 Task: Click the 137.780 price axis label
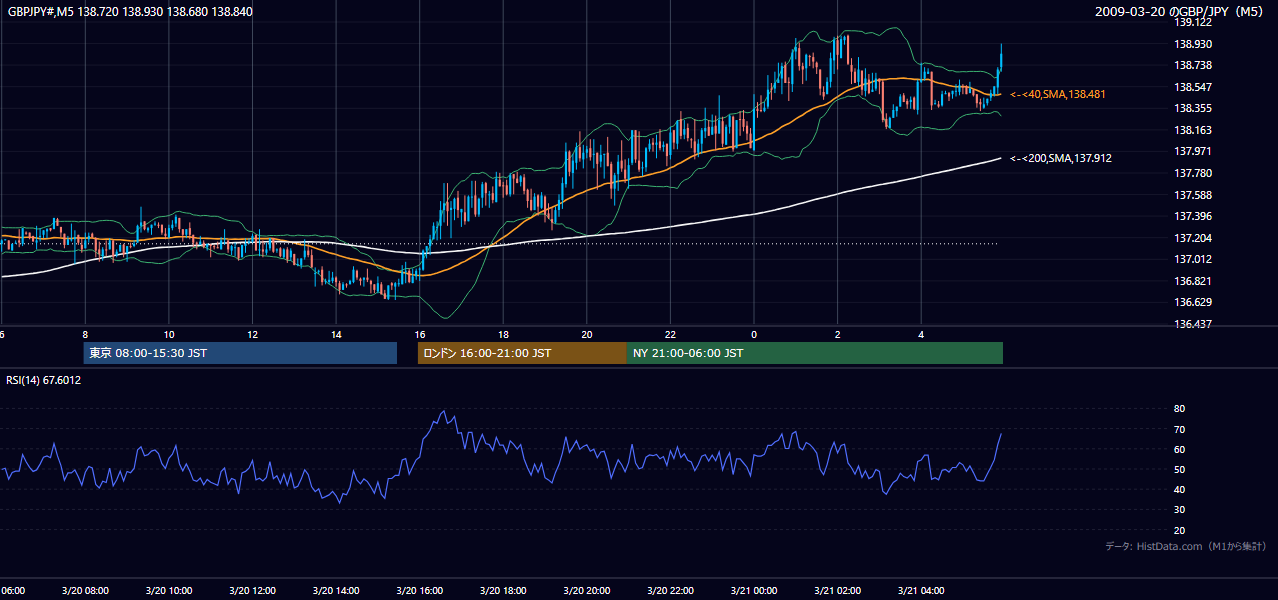click(x=1193, y=173)
